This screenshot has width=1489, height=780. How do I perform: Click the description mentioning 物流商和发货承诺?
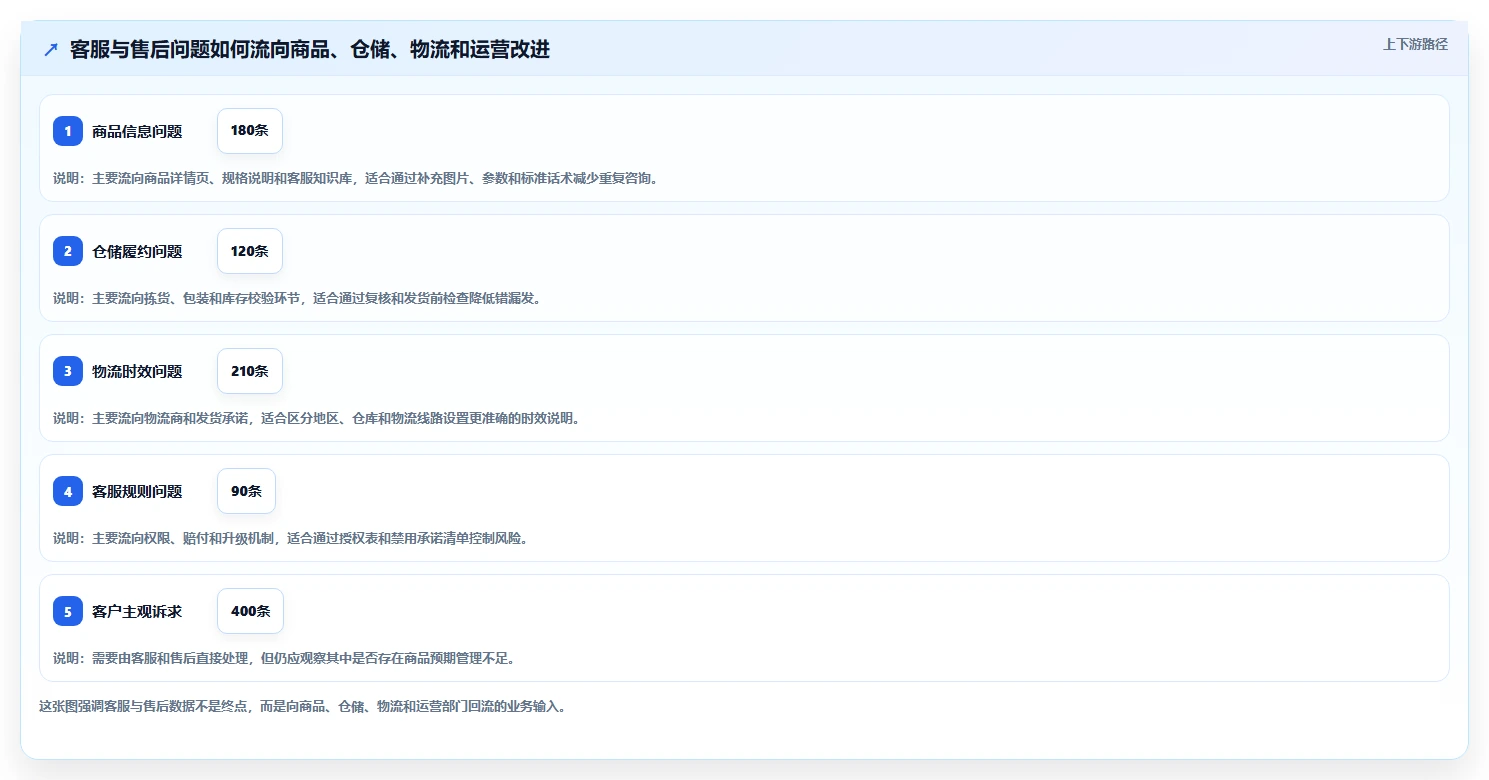pyautogui.click(x=318, y=418)
